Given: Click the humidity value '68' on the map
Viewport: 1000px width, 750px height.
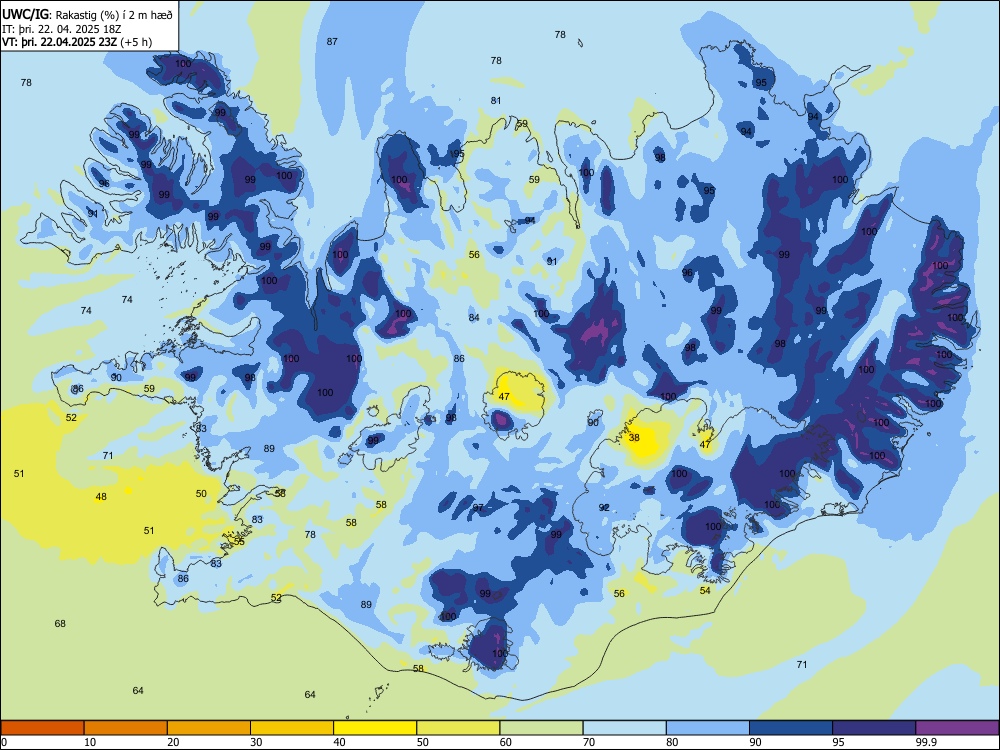Looking at the screenshot, I should [x=60, y=623].
